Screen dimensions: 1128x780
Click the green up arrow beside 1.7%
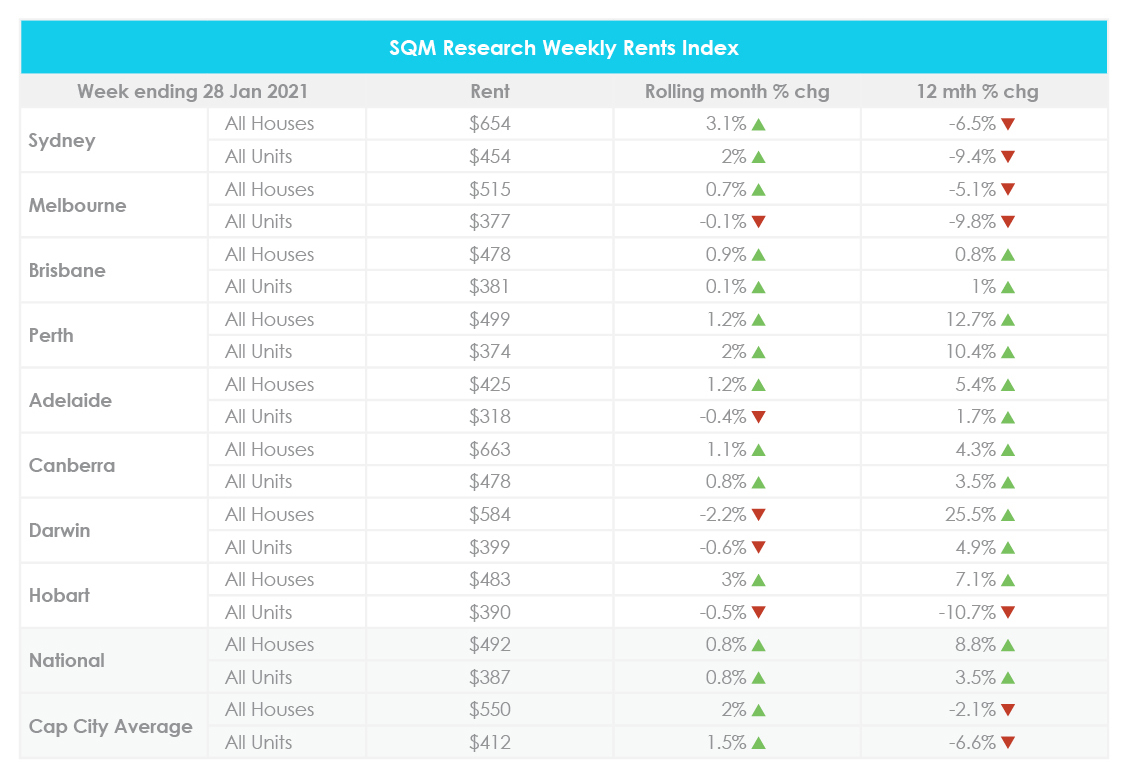[1008, 417]
